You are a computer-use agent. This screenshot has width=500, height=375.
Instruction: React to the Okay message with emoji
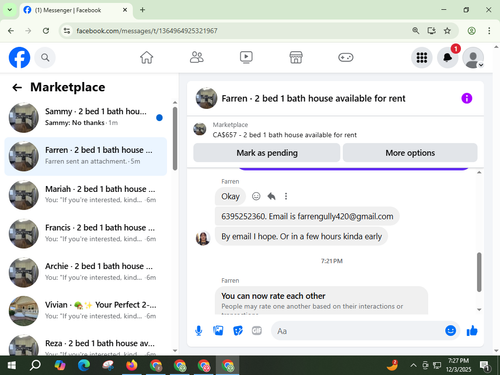[256, 196]
